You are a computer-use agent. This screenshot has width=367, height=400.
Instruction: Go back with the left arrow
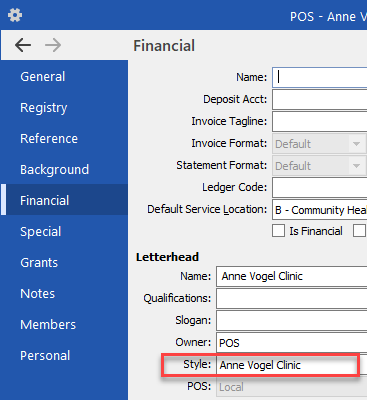(x=23, y=45)
